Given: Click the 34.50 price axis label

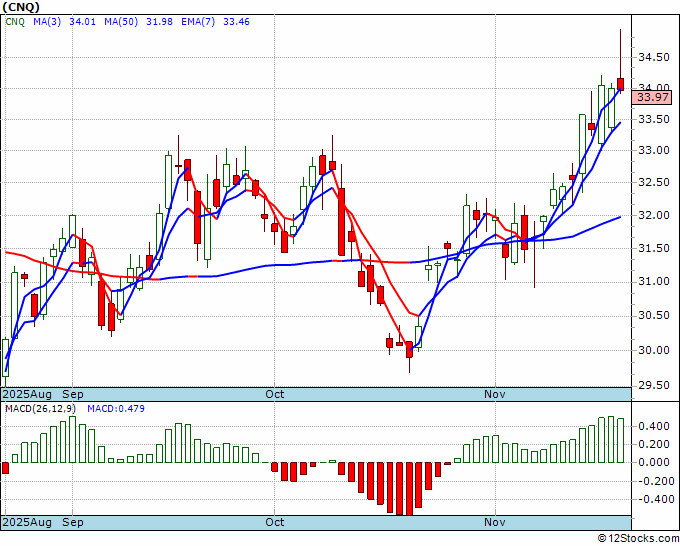Looking at the screenshot, I should click(x=654, y=57).
